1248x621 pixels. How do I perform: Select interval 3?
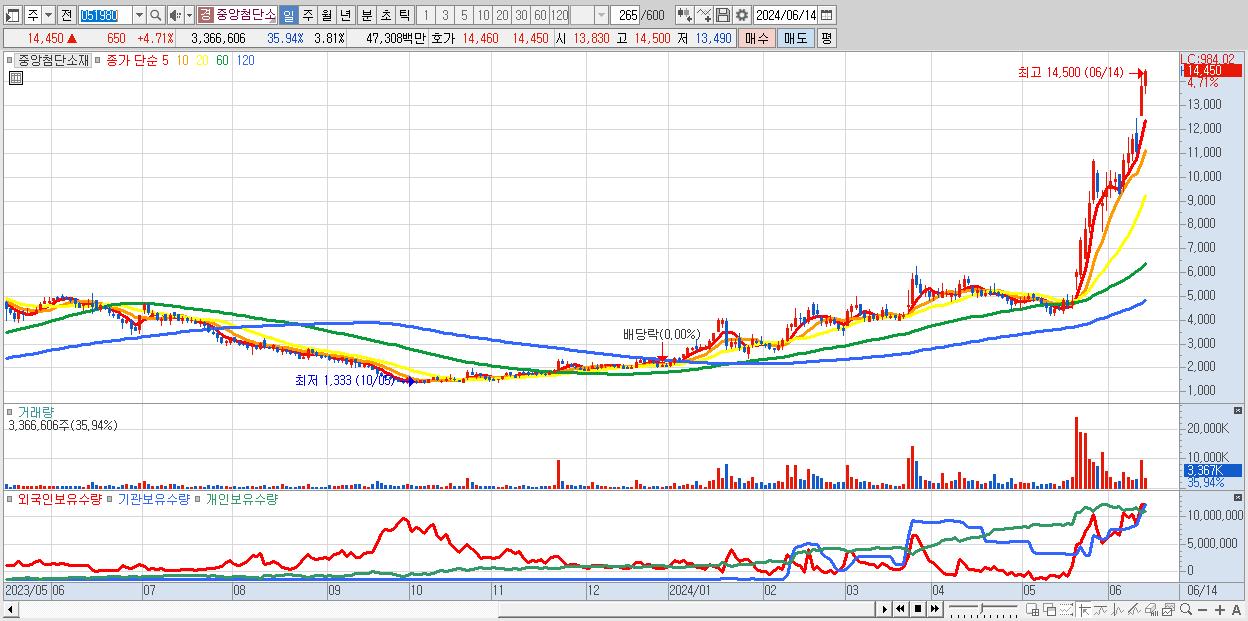(x=445, y=15)
